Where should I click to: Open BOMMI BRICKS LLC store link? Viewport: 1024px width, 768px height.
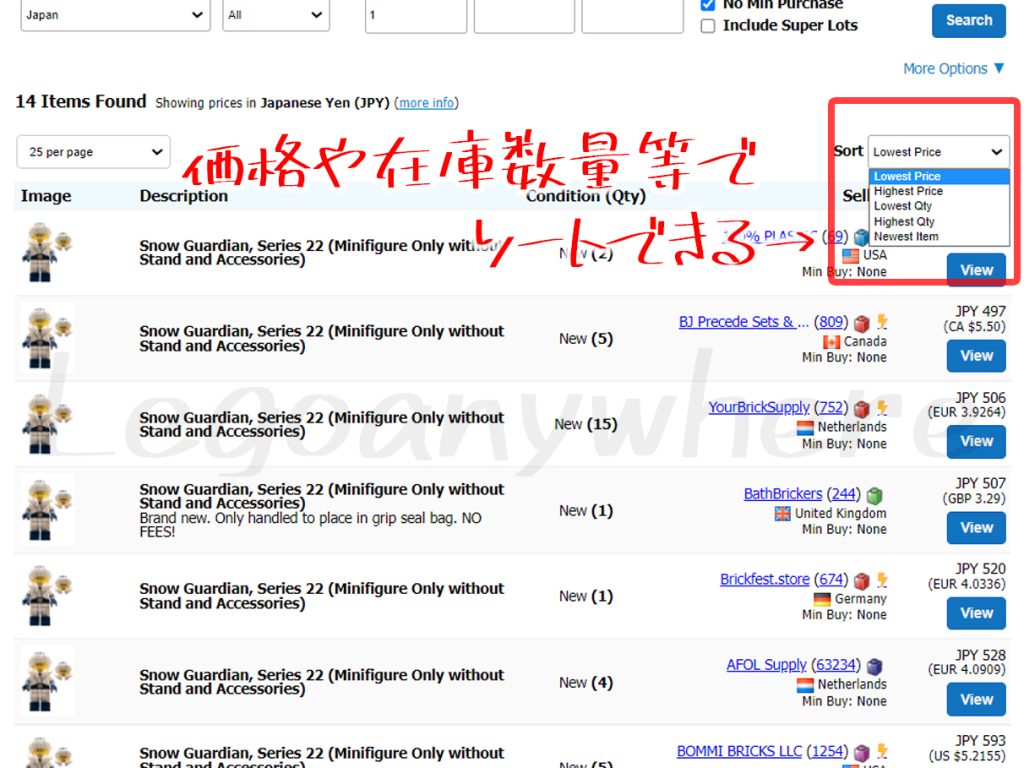coord(739,751)
